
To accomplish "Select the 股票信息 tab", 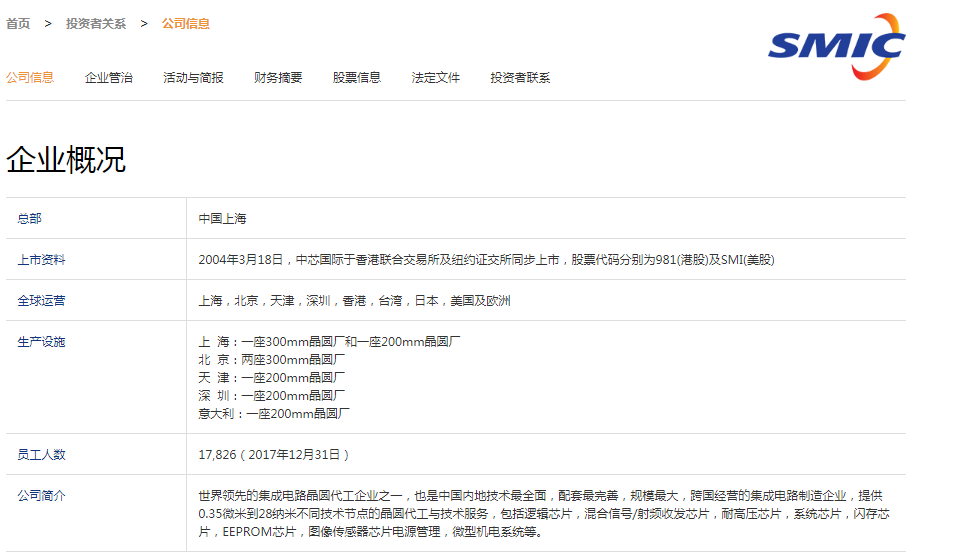I will (357, 78).
